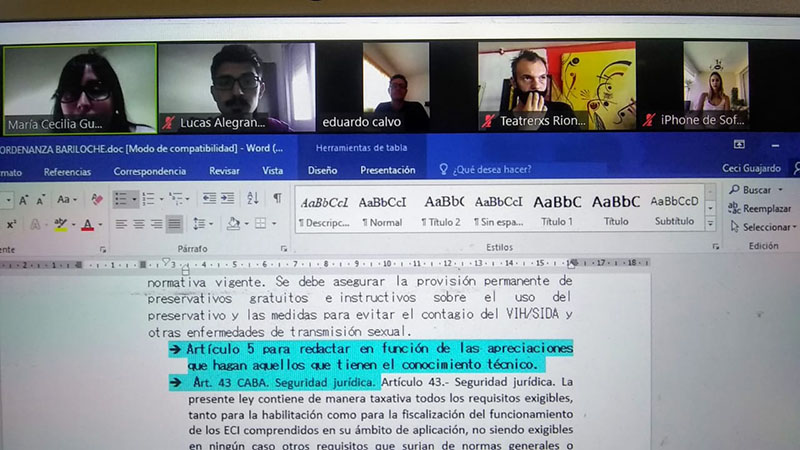Open the Estilos pane launcher
This screenshot has height=450, width=800.
(x=716, y=246)
